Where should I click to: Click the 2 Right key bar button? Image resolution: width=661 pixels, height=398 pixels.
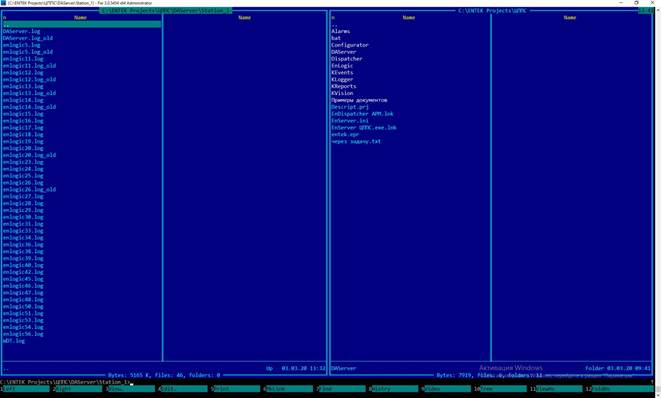point(78,389)
